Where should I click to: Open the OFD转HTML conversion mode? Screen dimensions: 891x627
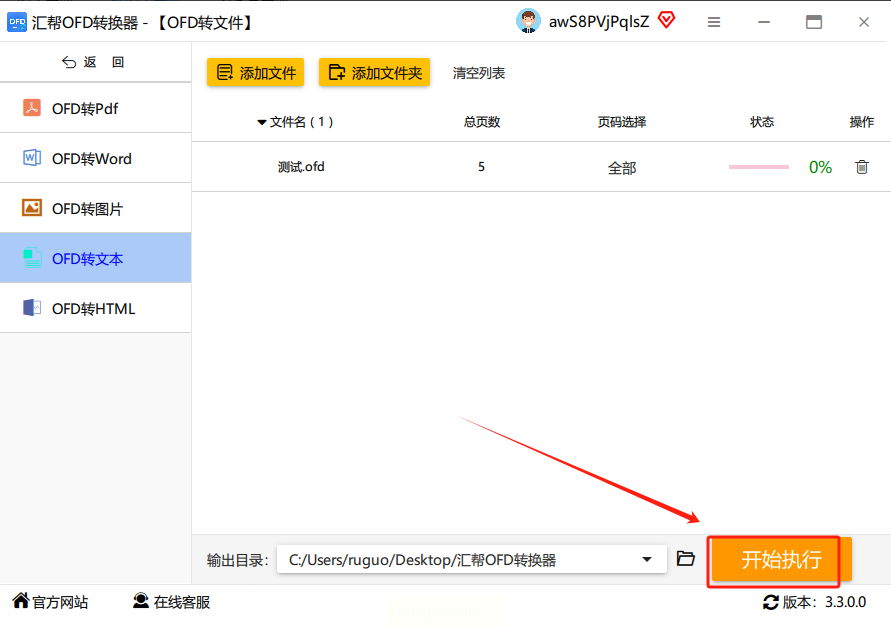pyautogui.click(x=95, y=308)
